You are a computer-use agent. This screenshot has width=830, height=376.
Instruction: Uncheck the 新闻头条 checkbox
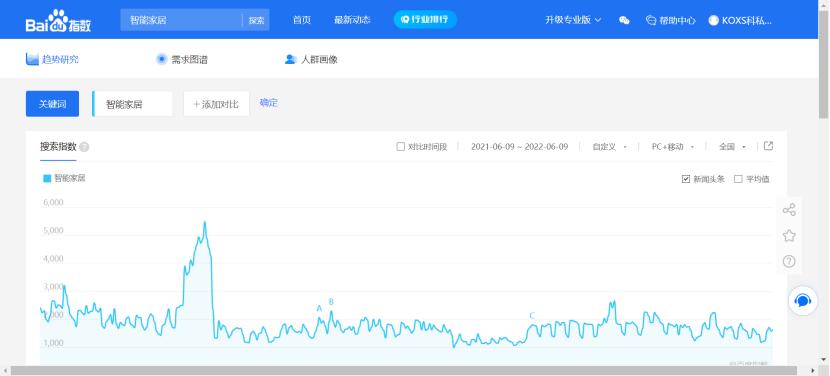point(686,179)
